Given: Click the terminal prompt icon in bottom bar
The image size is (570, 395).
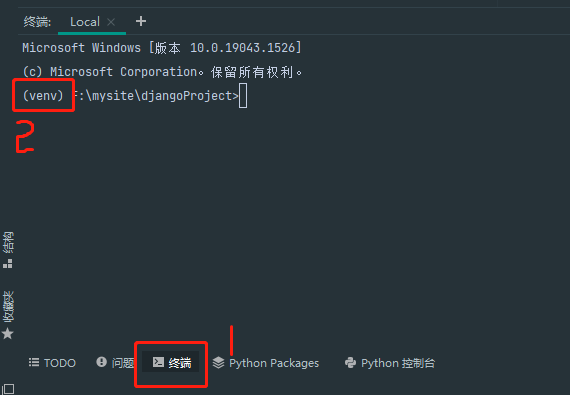Looking at the screenshot, I should tap(158, 362).
